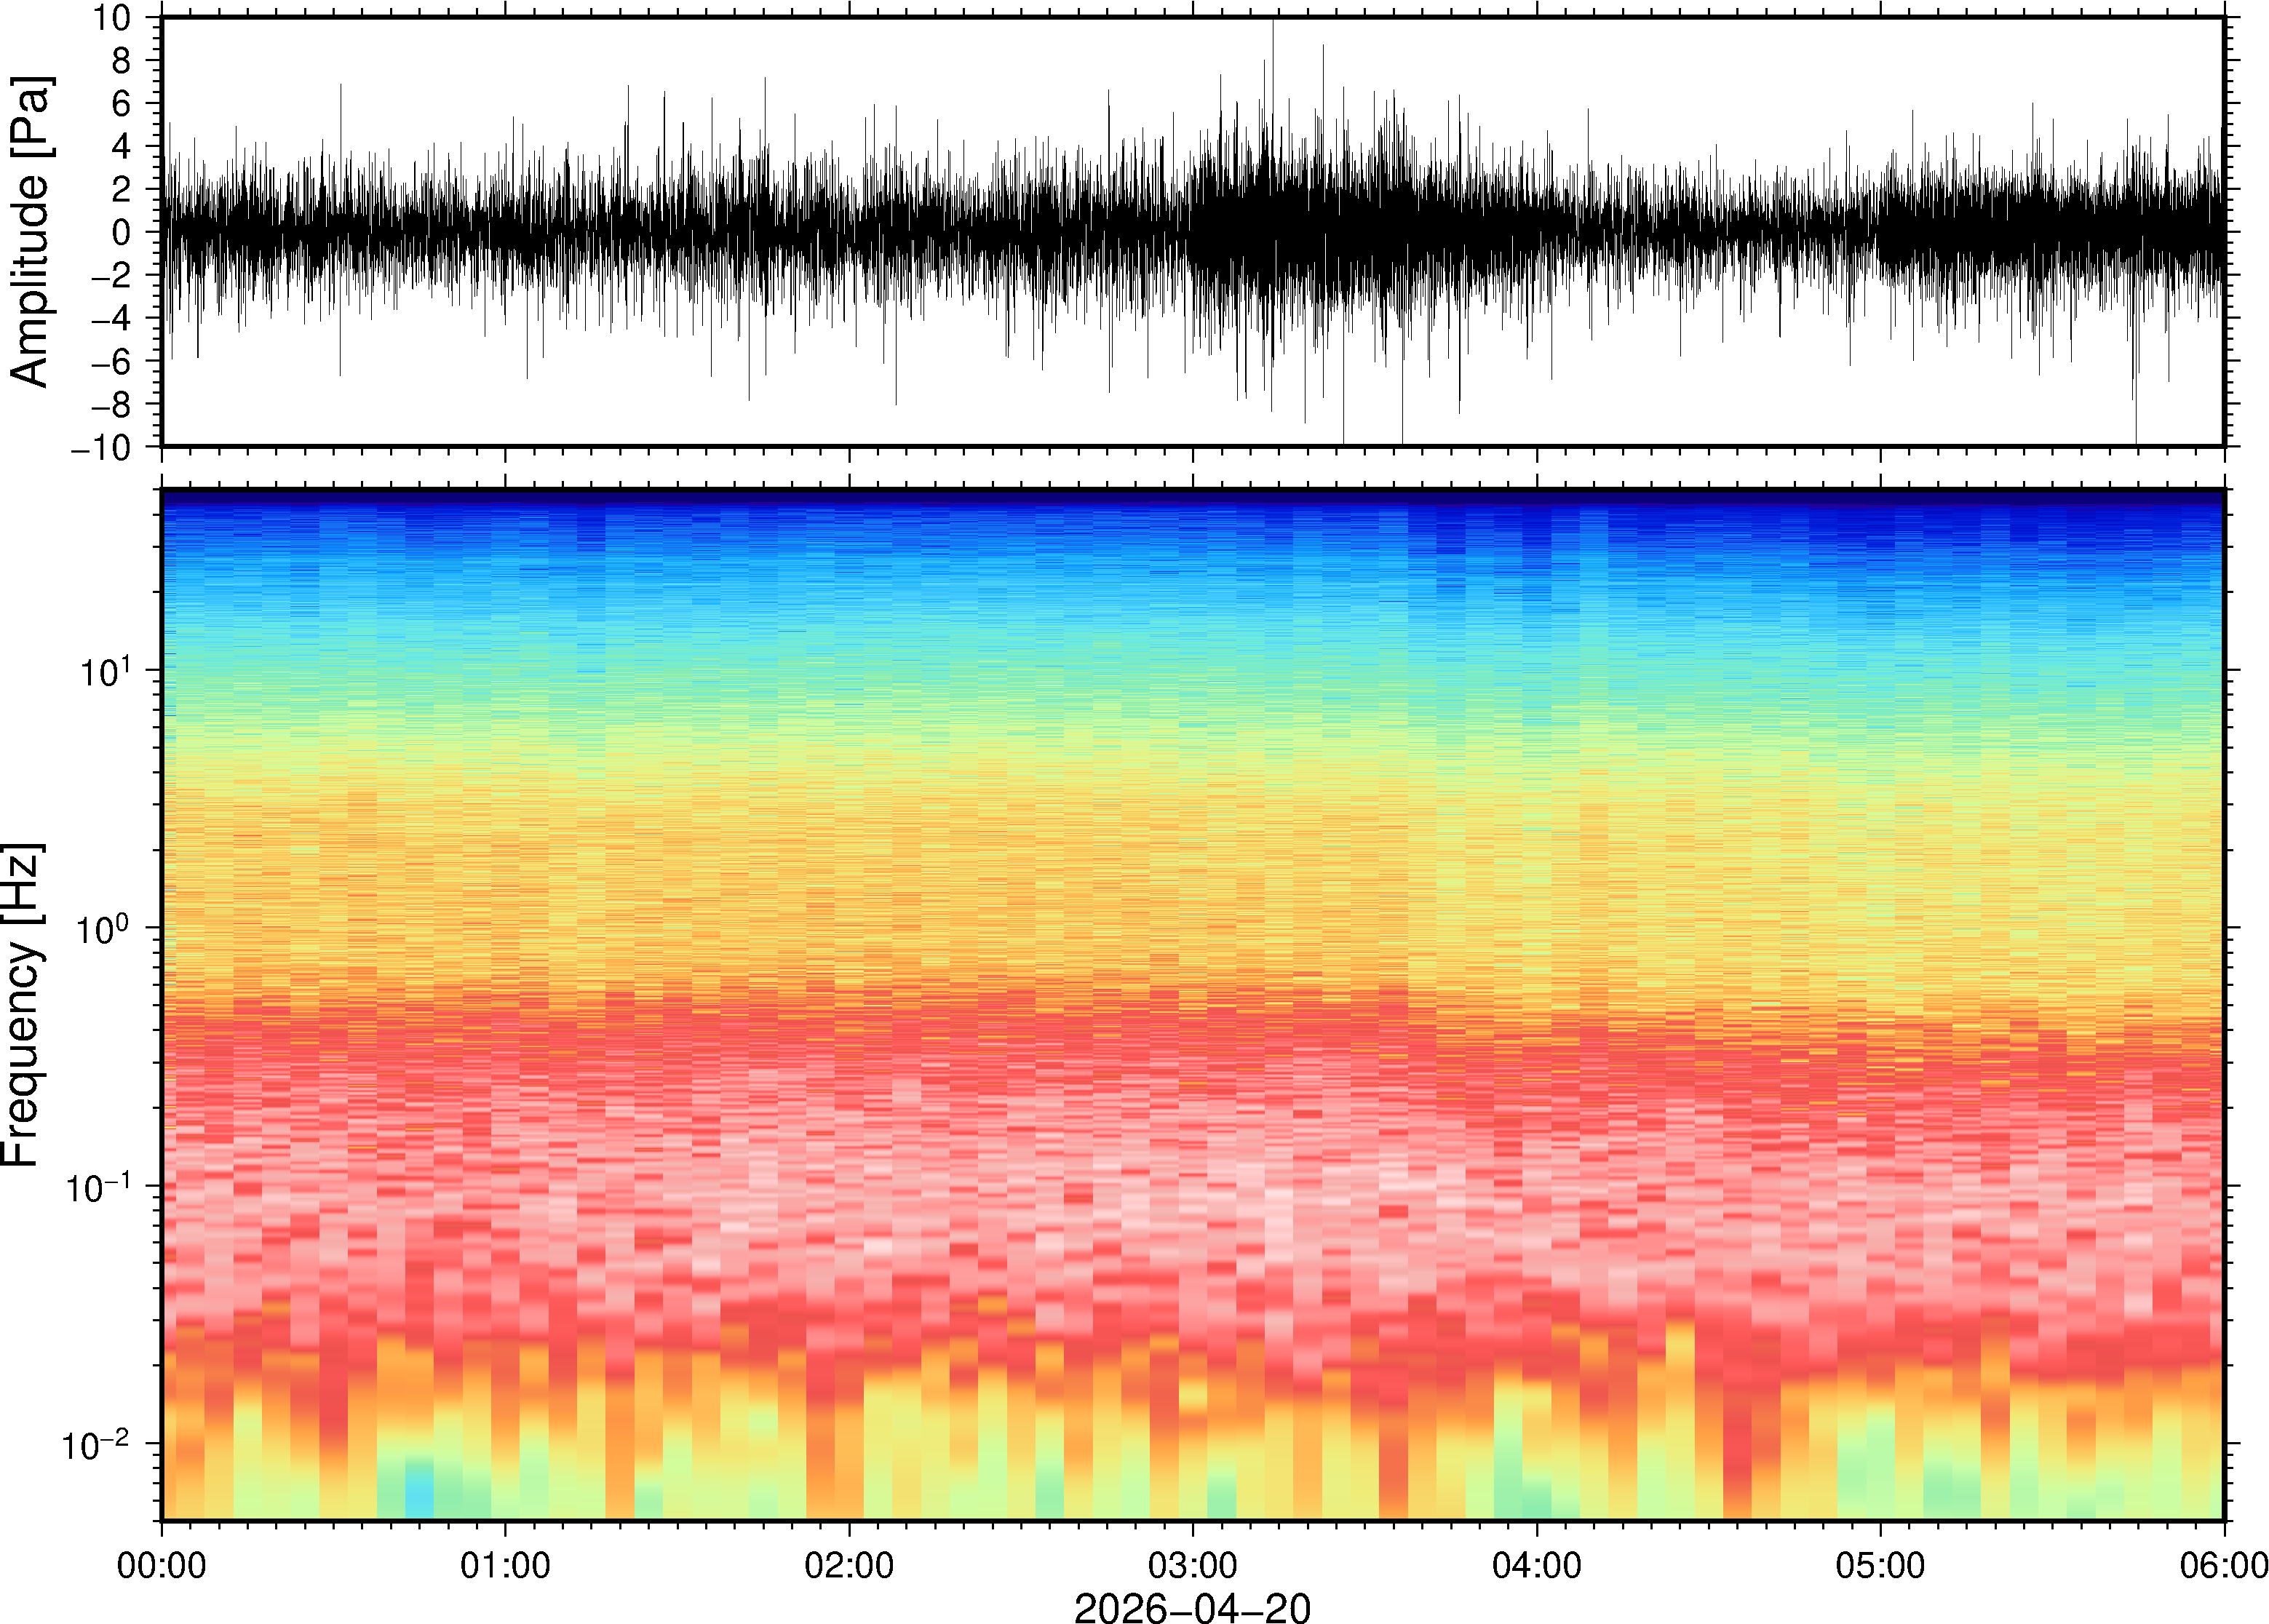Click the 05:00 time axis label

(1880, 1565)
